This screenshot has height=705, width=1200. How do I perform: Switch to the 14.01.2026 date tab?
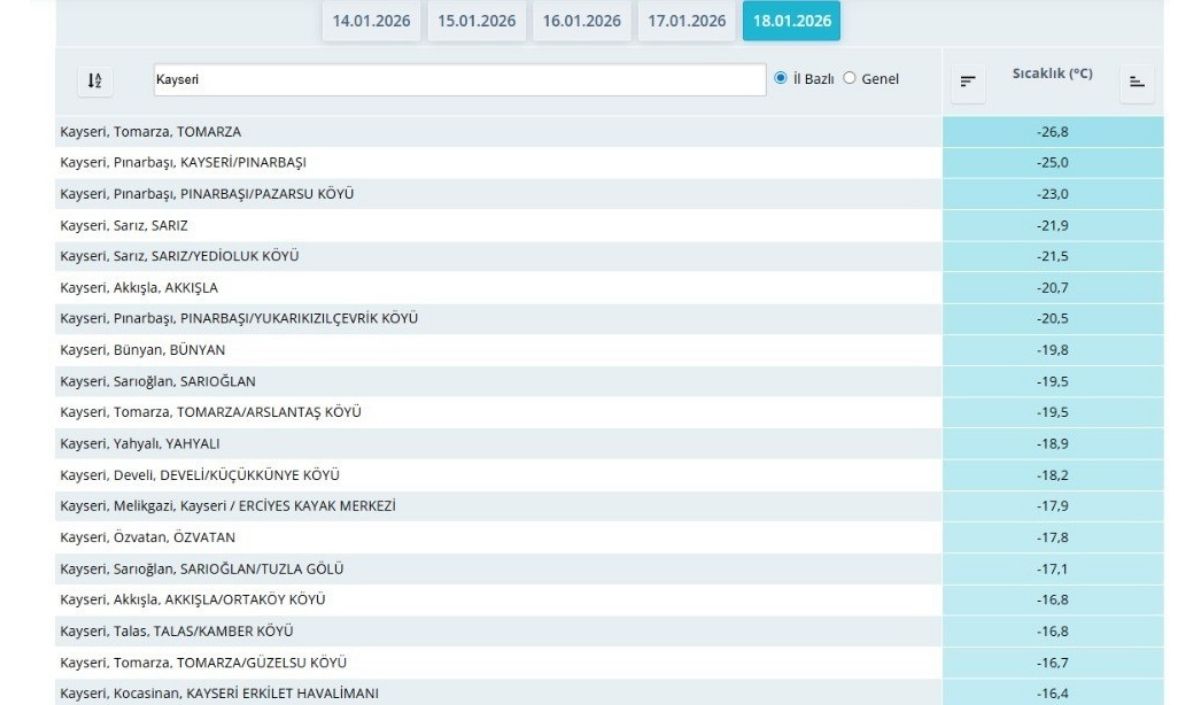point(371,21)
